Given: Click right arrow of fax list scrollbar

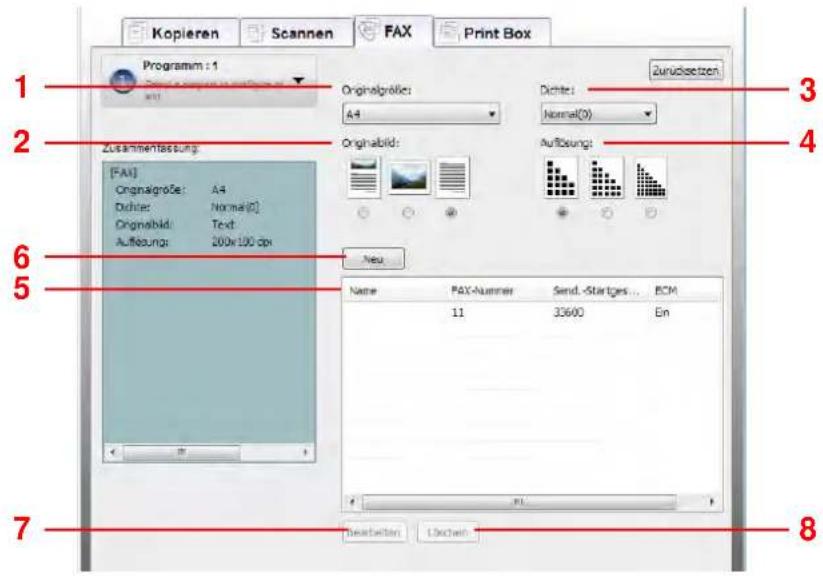Looking at the screenshot, I should coord(712,501).
